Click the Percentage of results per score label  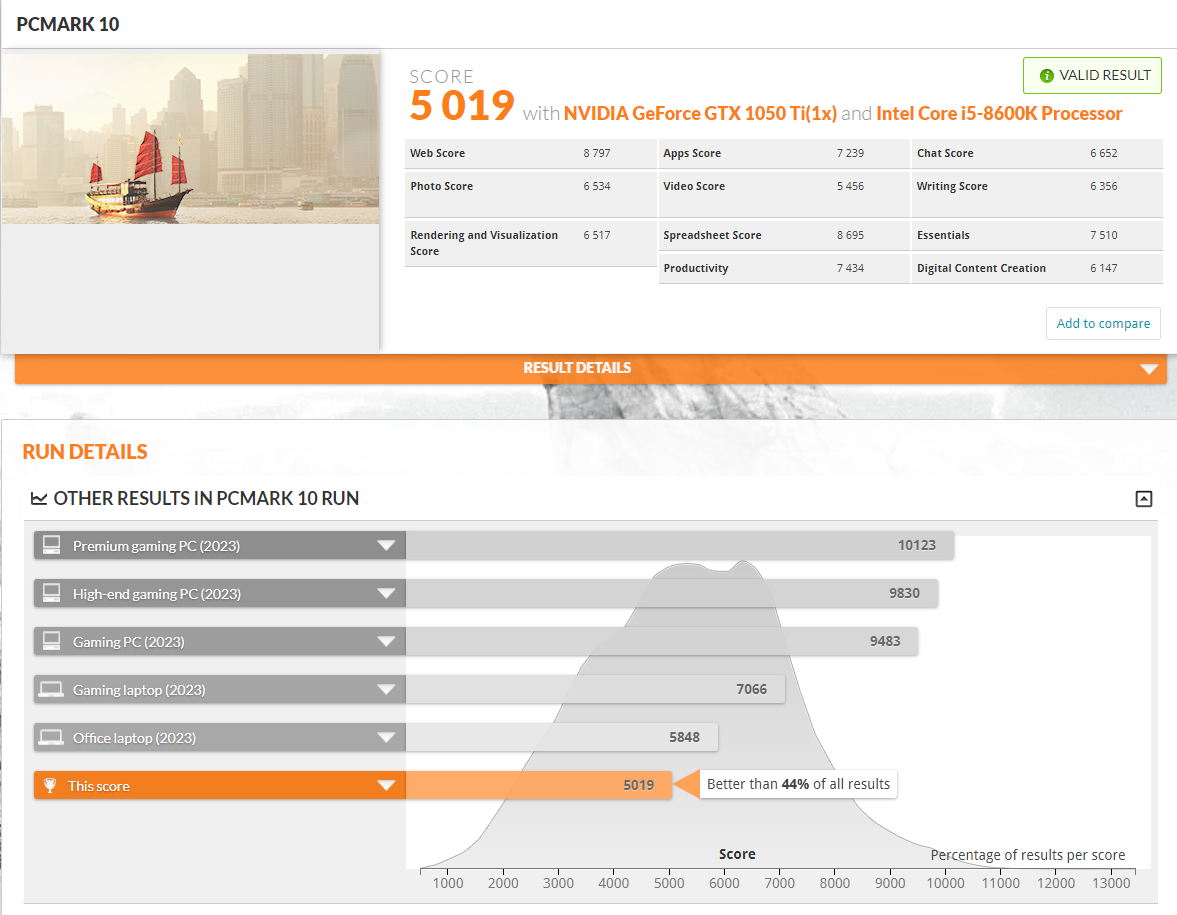tap(1028, 855)
